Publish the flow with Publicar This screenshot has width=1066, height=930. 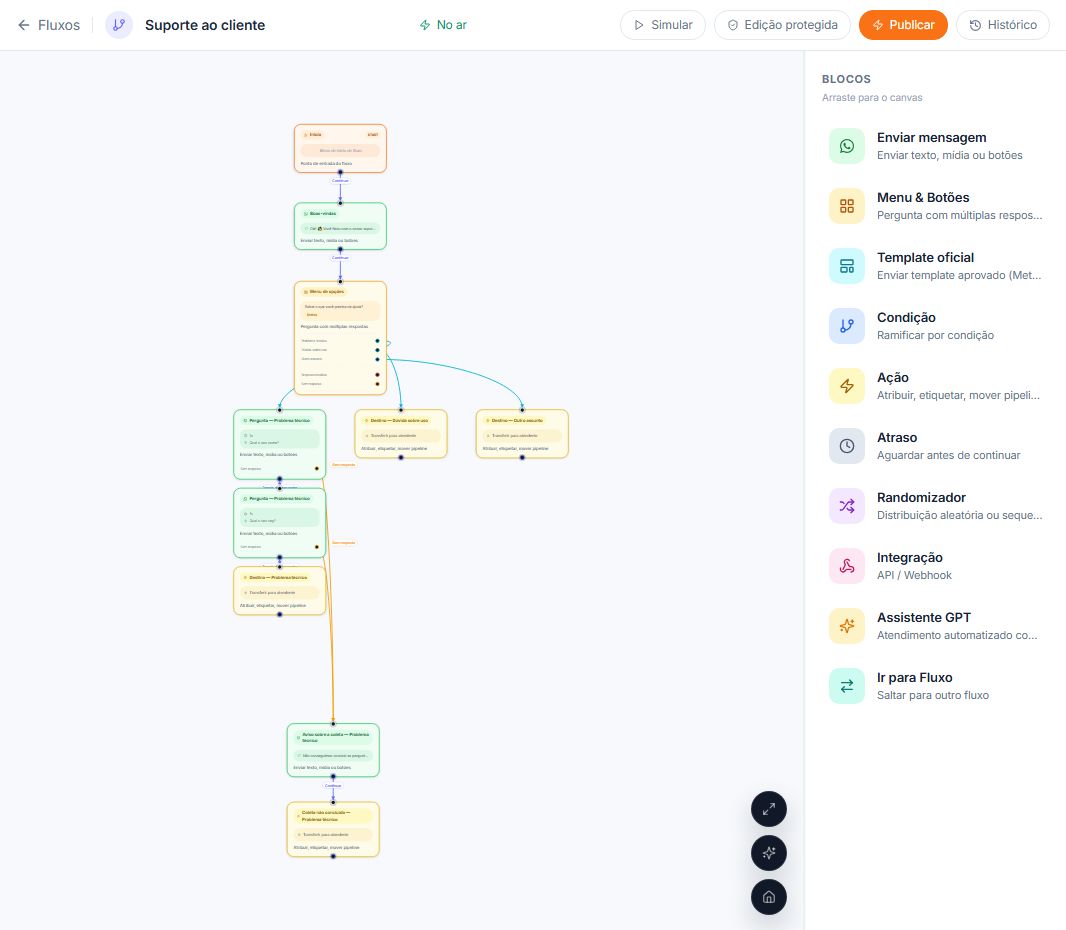click(x=903, y=25)
